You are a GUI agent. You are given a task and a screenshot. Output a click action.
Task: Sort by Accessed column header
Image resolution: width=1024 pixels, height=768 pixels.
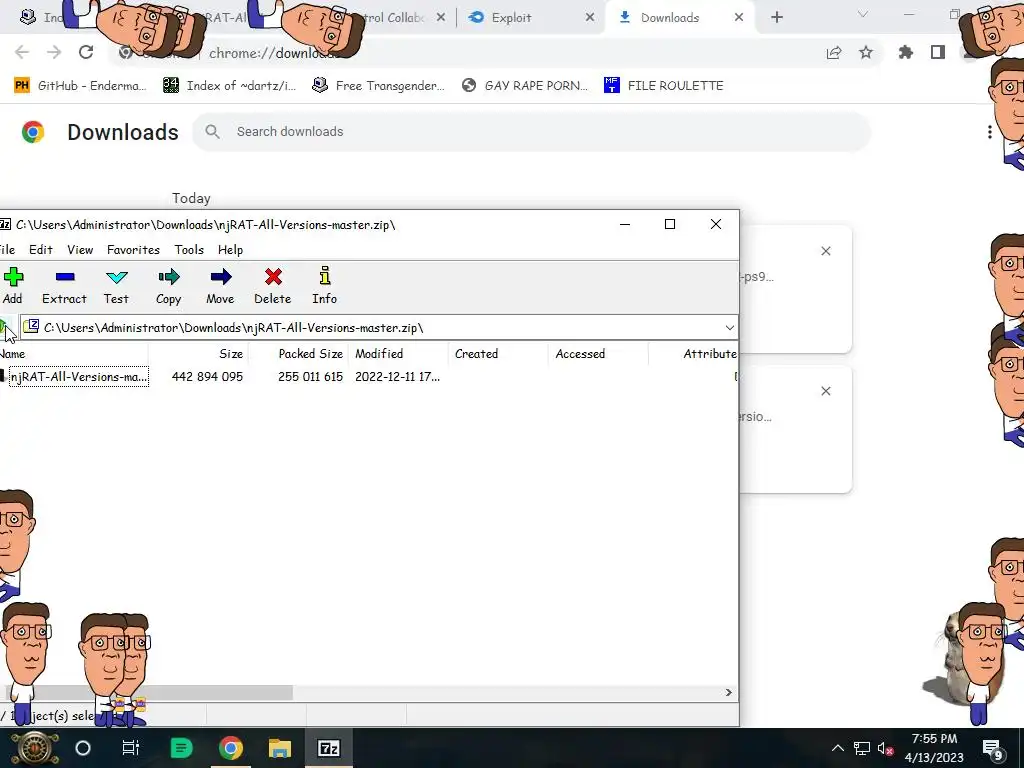(580, 354)
